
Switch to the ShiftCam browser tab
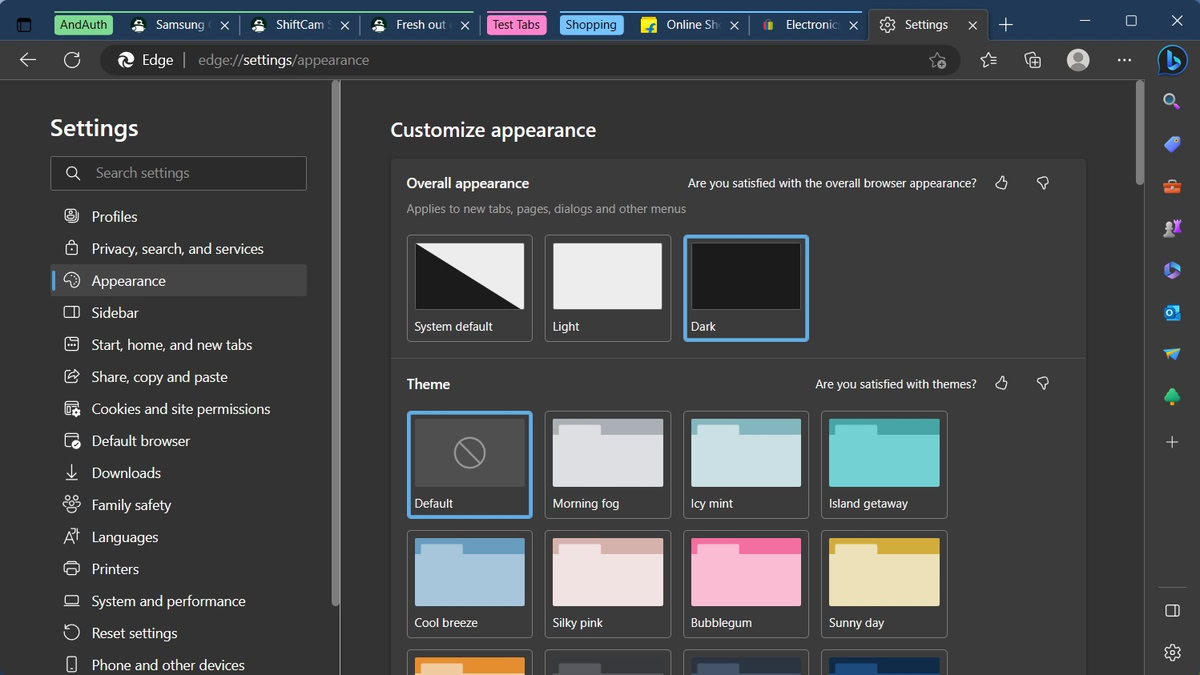(x=299, y=25)
